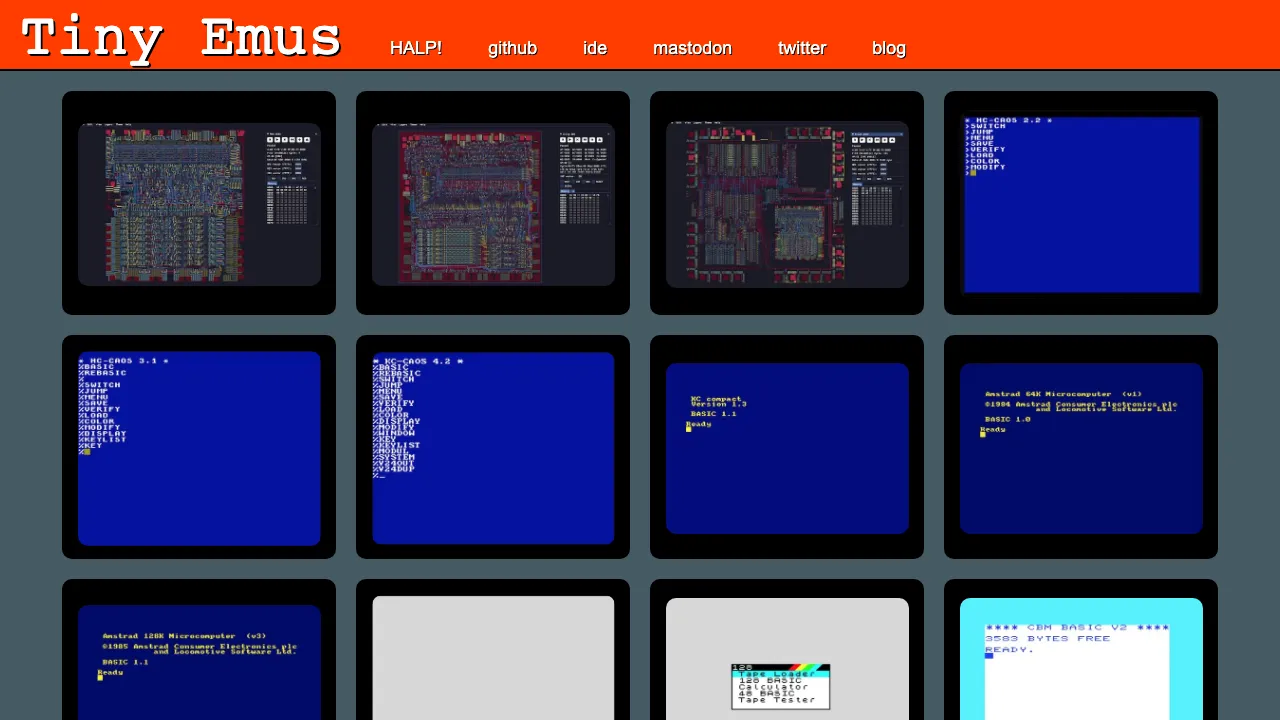Image resolution: width=1280 pixels, height=720 pixels.
Task: Click the Tiny Emus site title
Action: tap(181, 39)
